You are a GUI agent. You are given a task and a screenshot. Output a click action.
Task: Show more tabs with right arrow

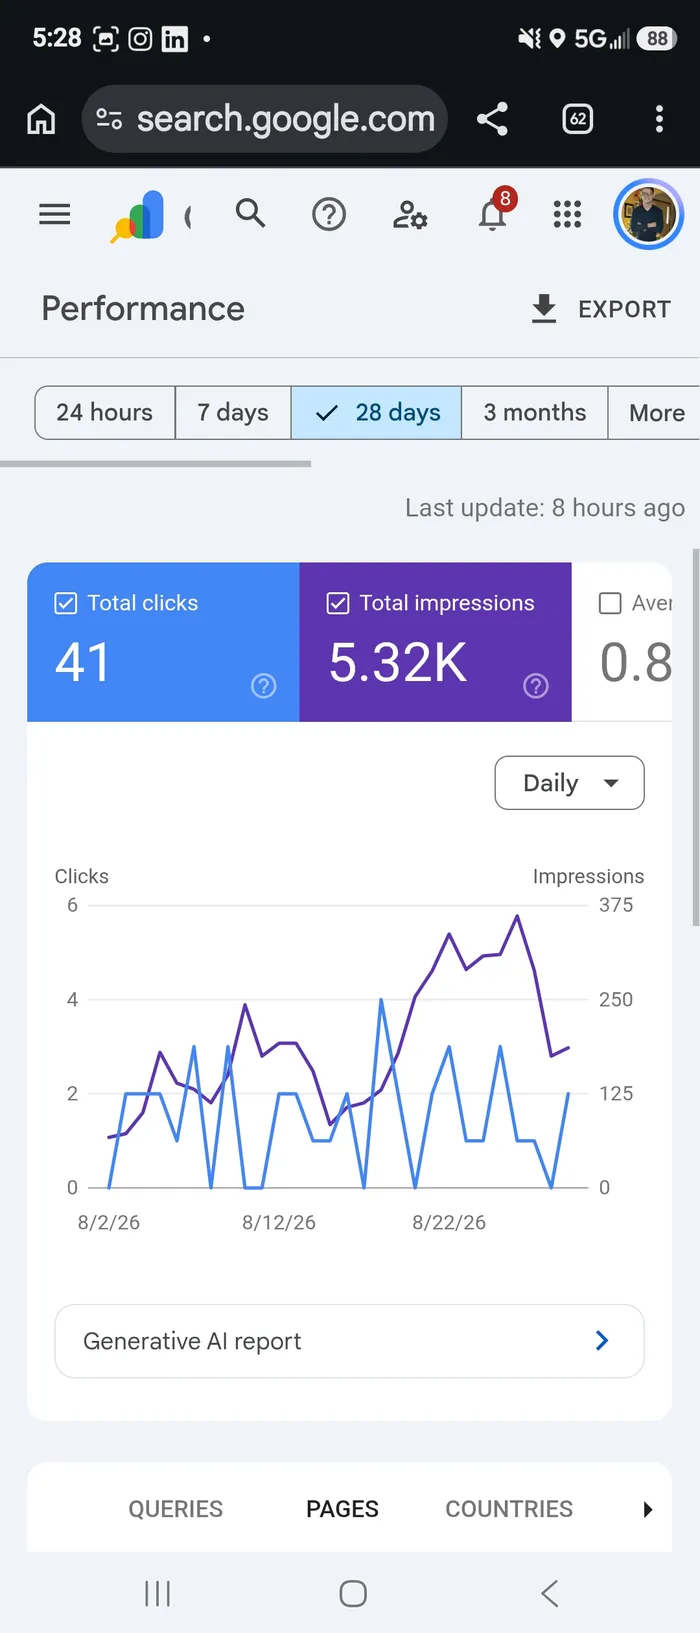point(647,1510)
